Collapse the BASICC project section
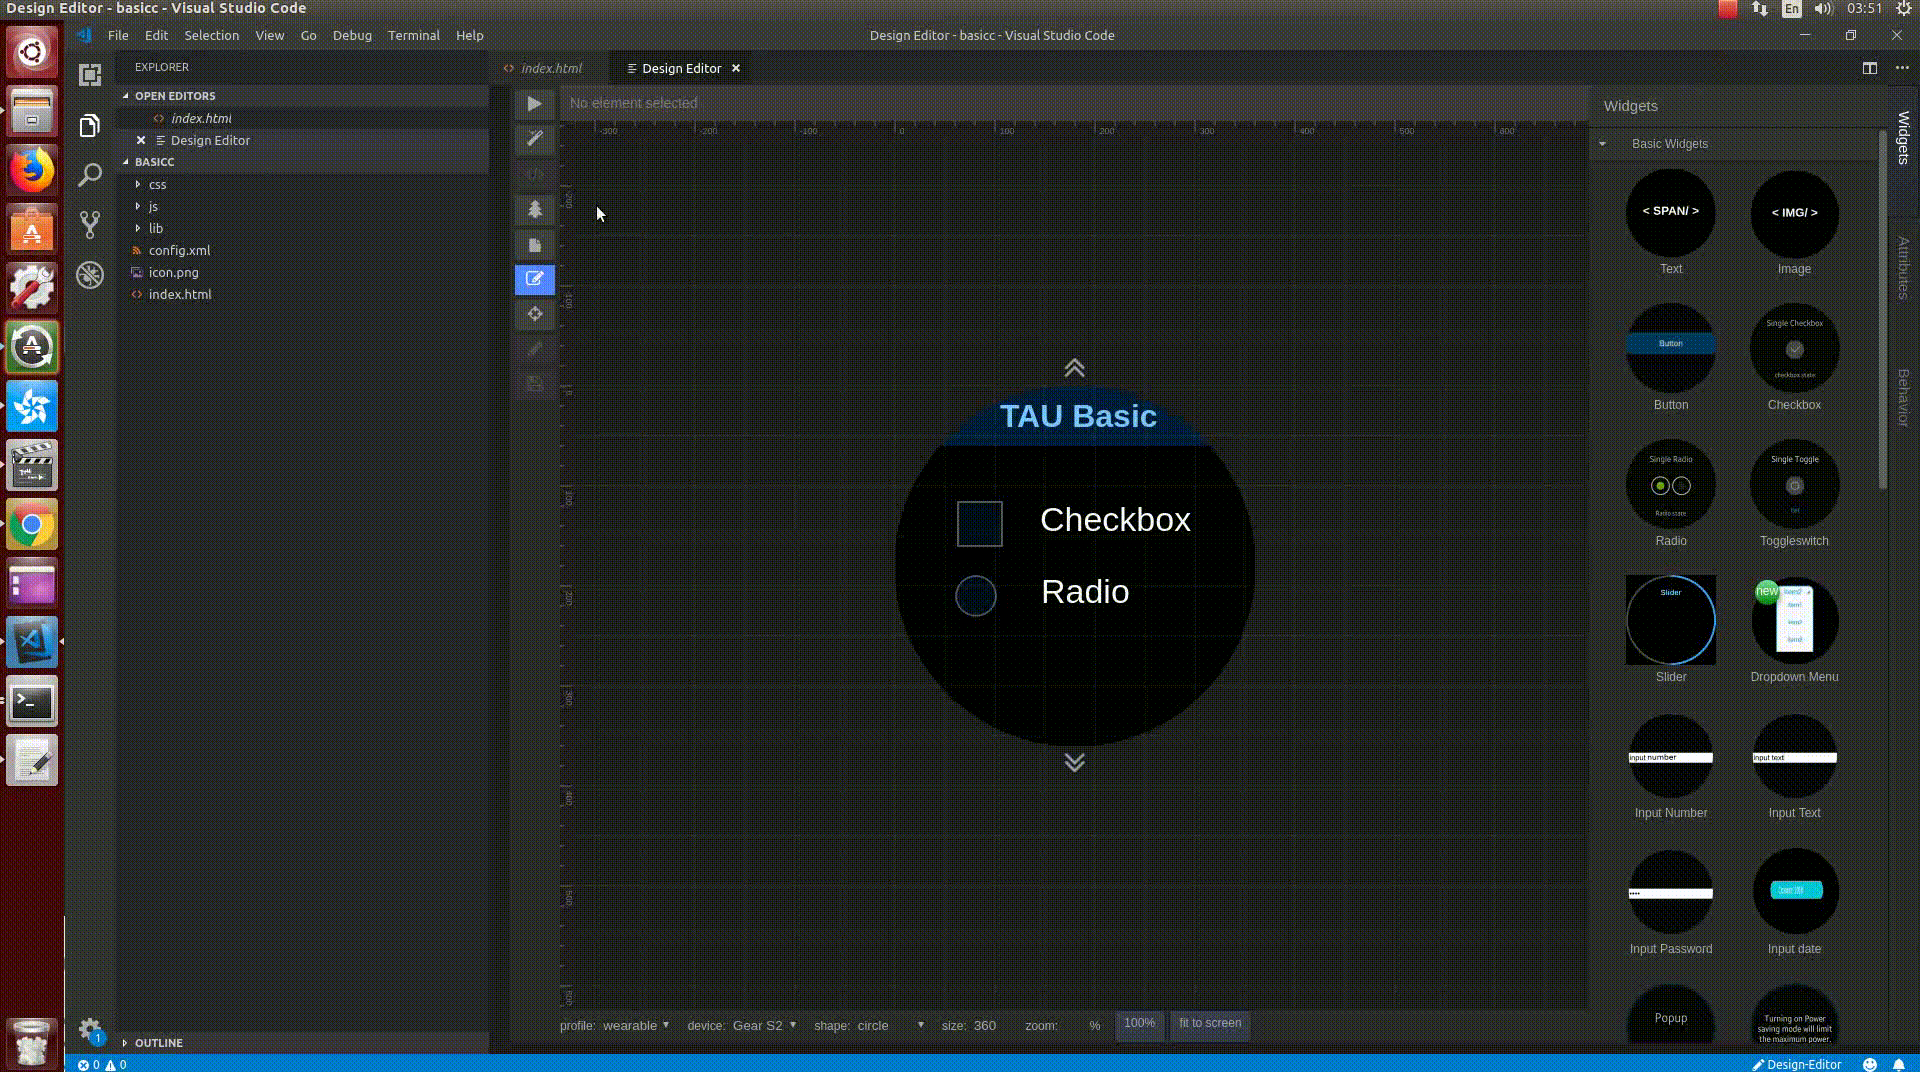Screen dimensions: 1920x1072 [154, 162]
